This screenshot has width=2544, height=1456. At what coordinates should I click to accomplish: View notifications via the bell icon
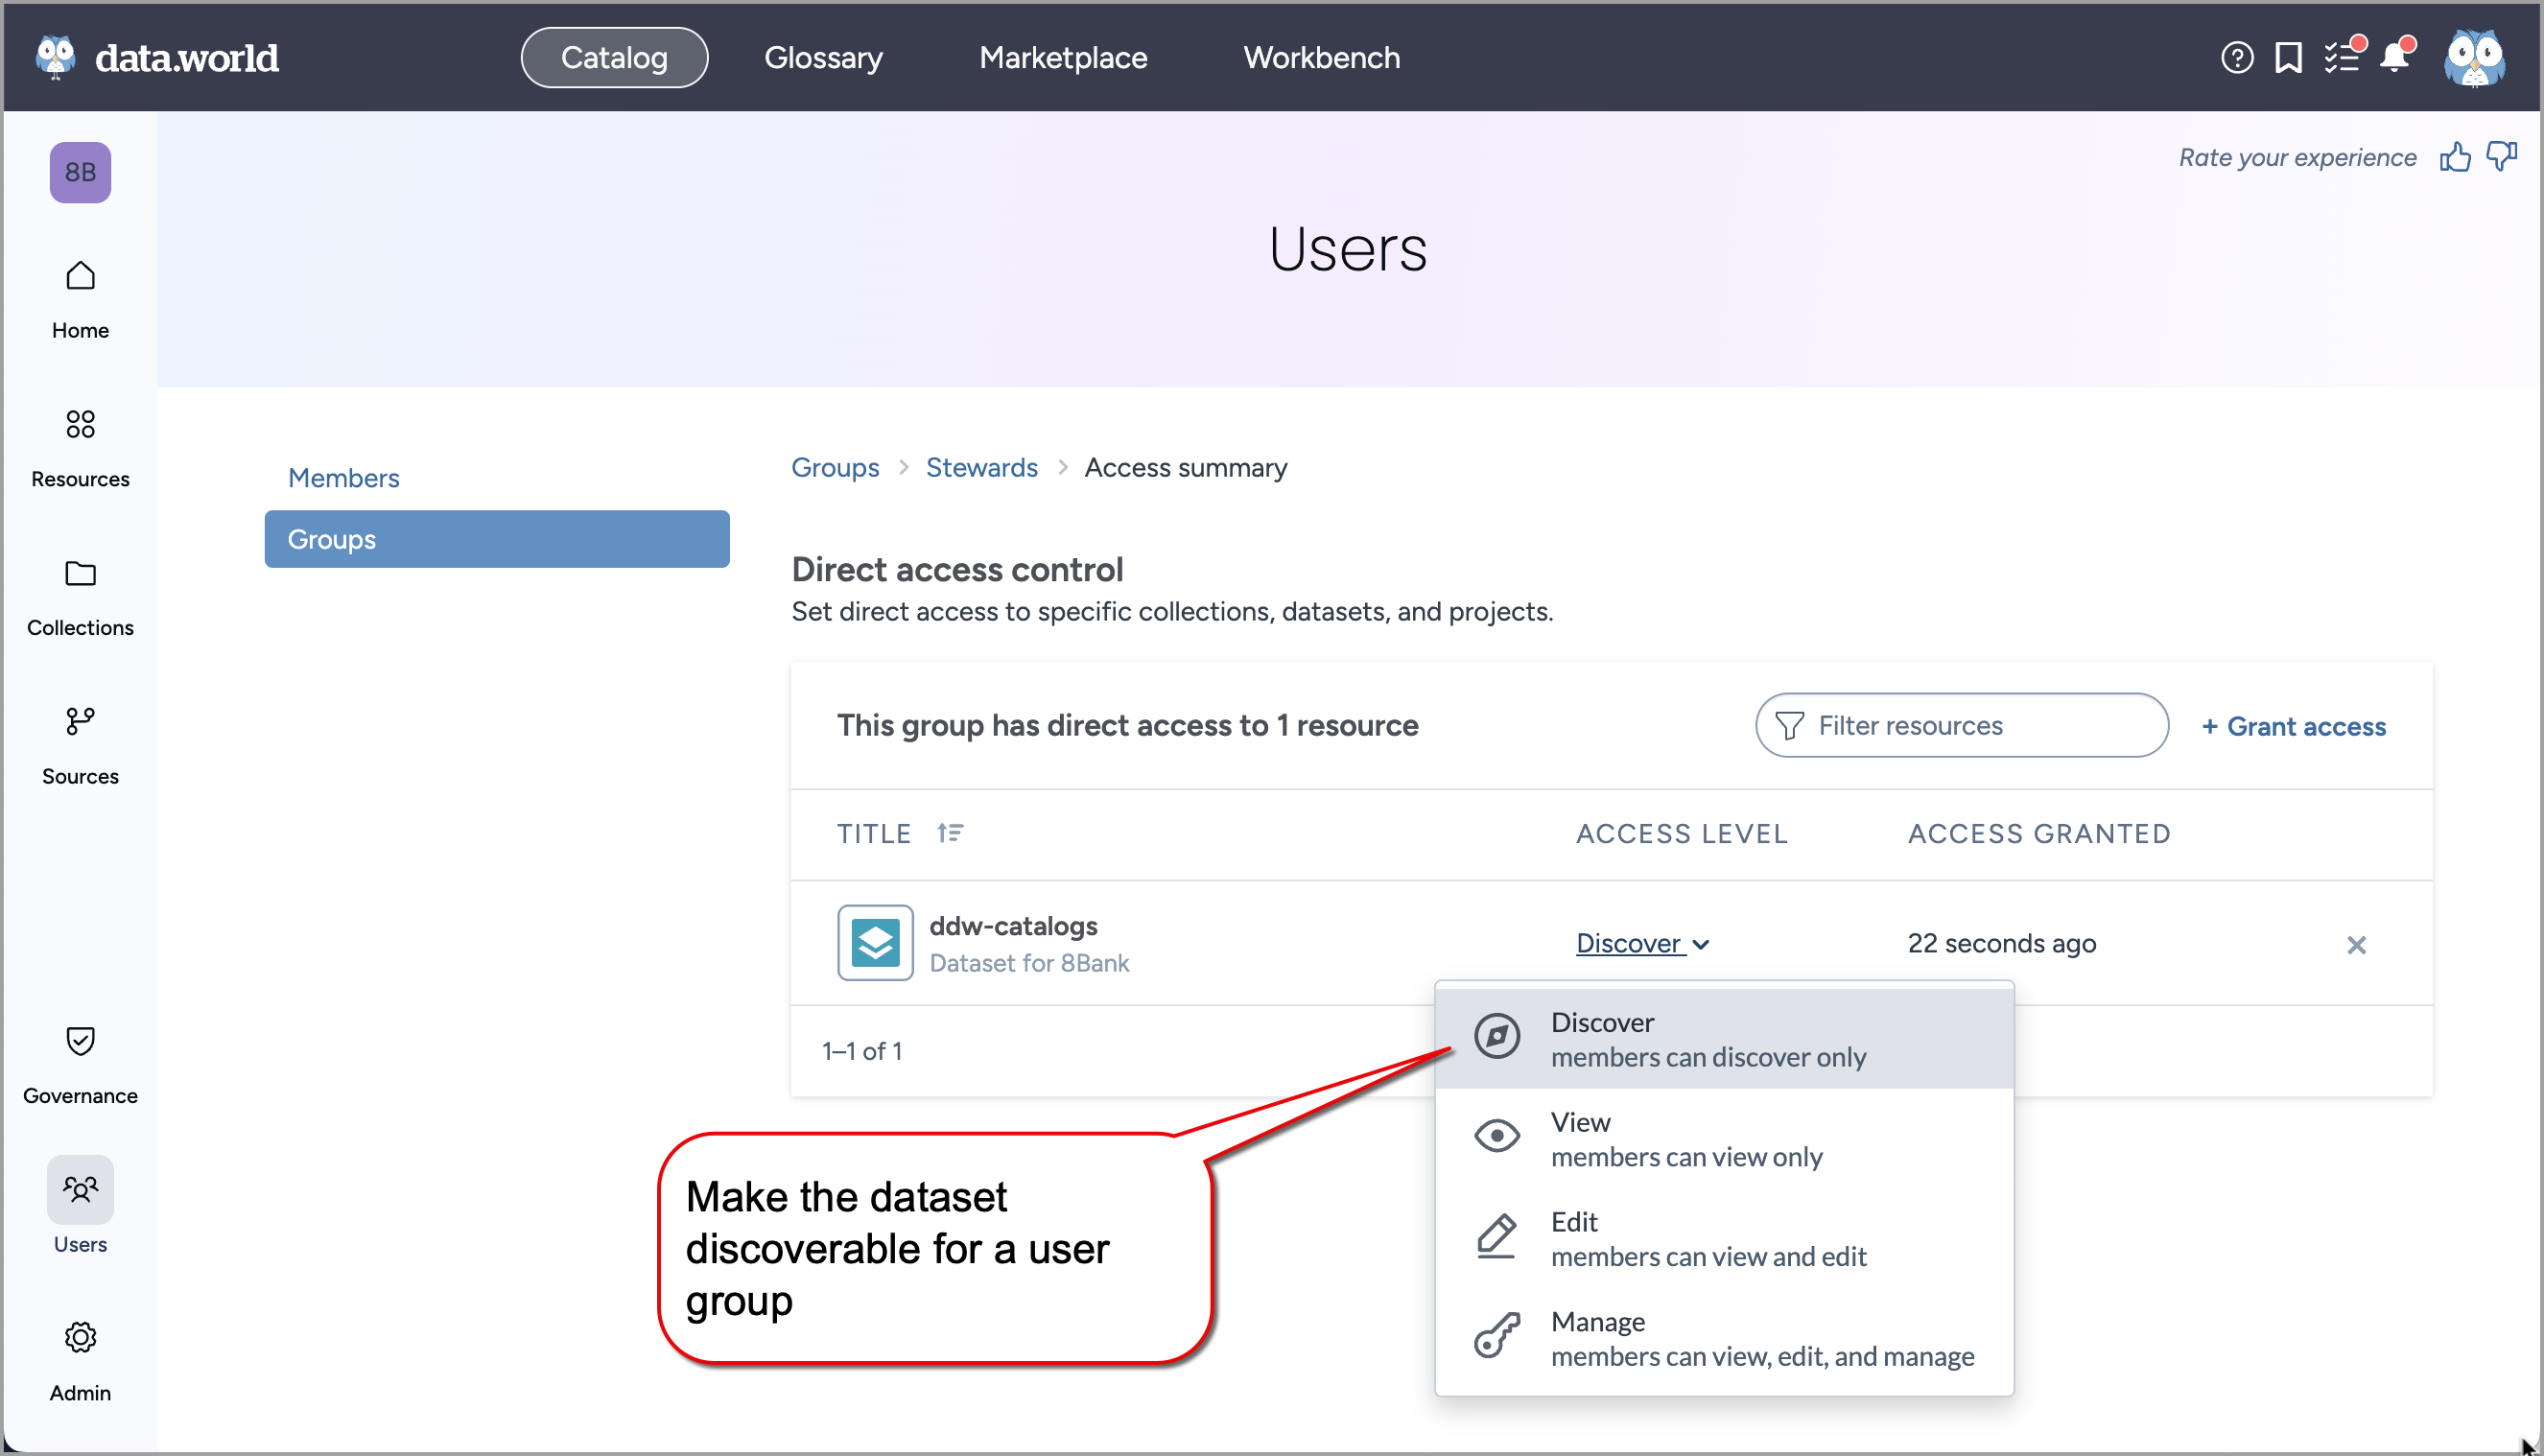[2396, 57]
